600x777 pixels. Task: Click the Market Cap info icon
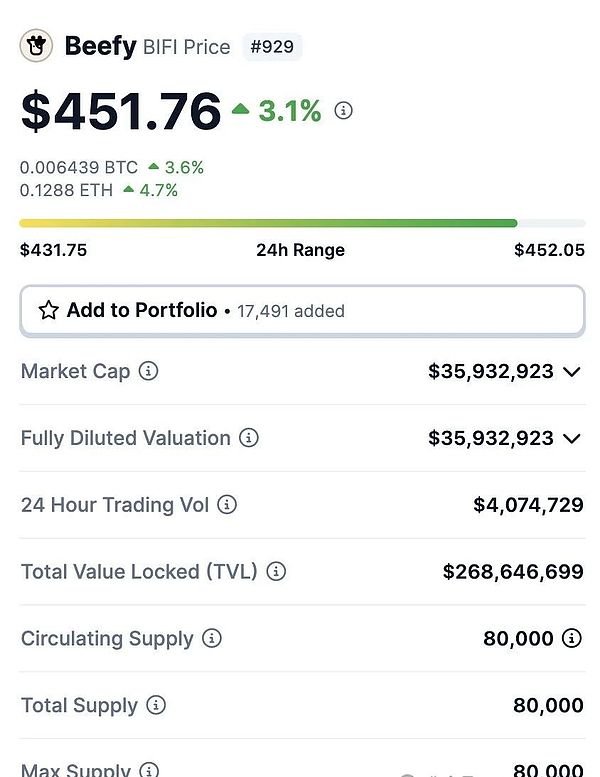tap(148, 371)
